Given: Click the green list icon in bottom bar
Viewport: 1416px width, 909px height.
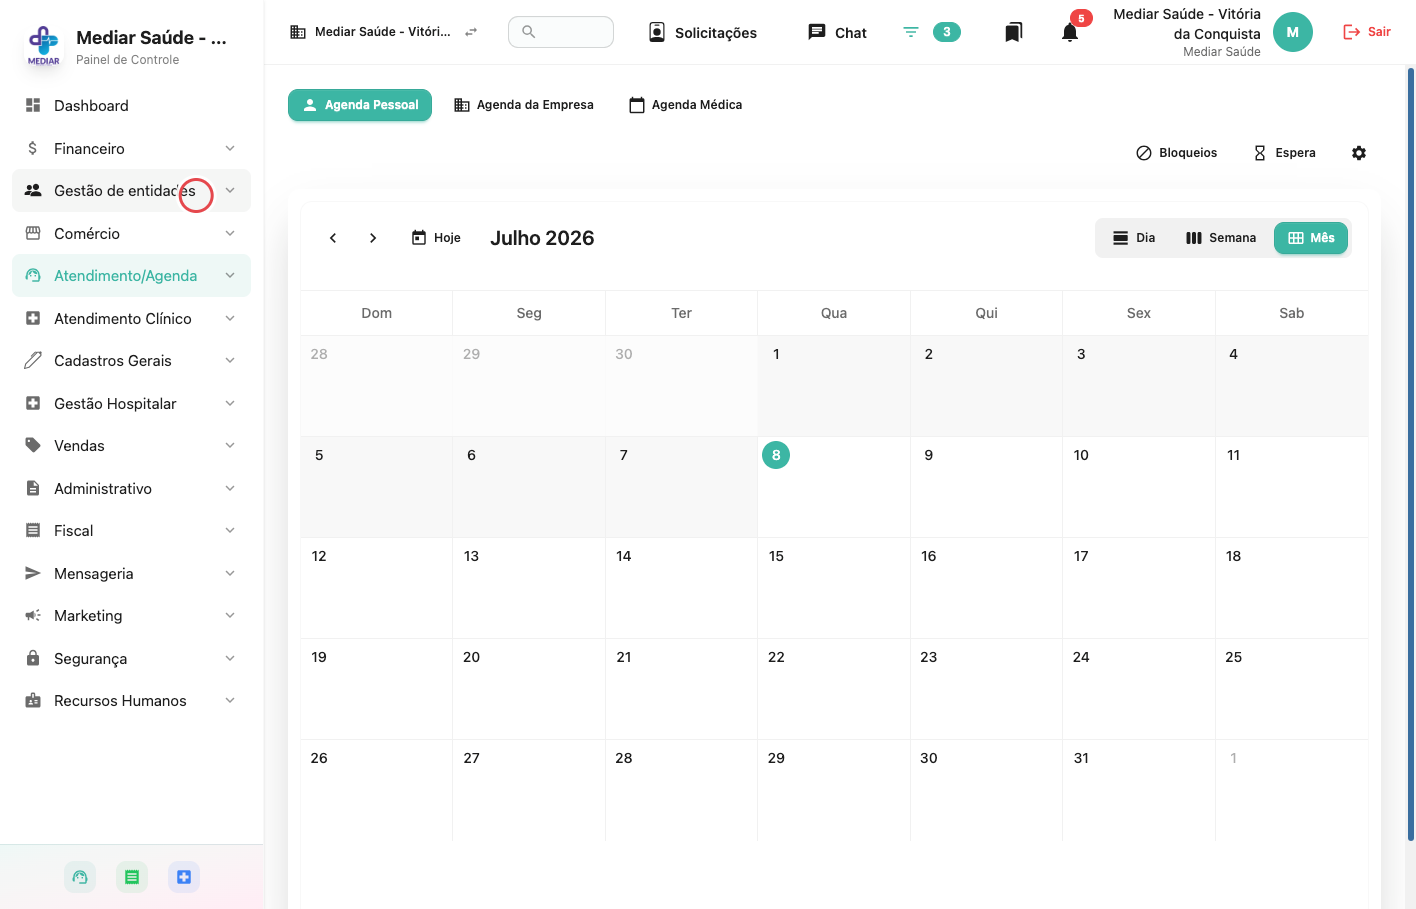Looking at the screenshot, I should pos(132,877).
